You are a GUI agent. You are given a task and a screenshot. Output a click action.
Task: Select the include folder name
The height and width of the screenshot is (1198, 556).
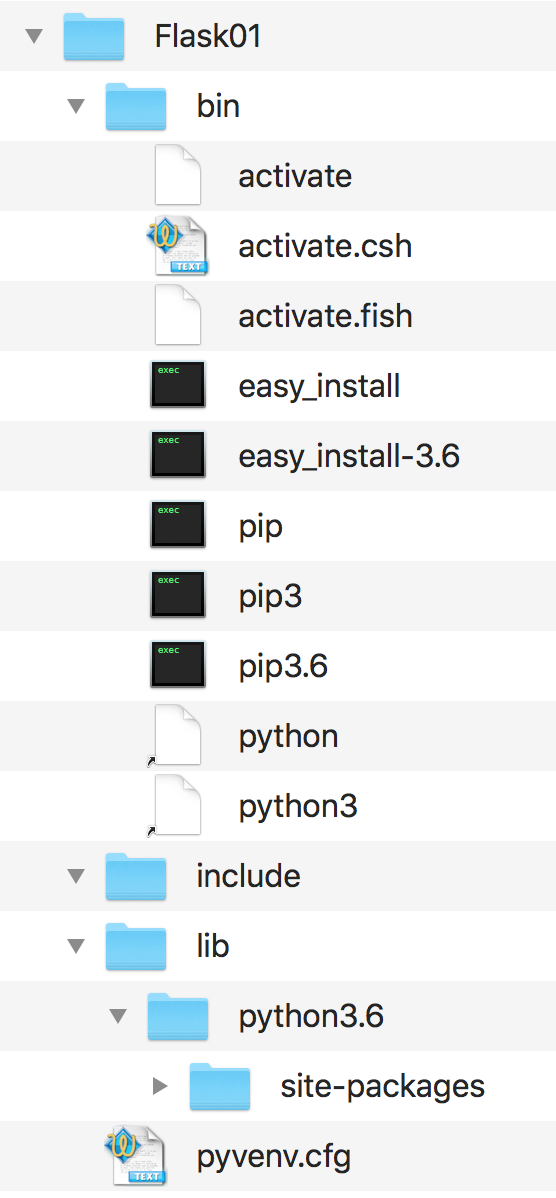[248, 876]
